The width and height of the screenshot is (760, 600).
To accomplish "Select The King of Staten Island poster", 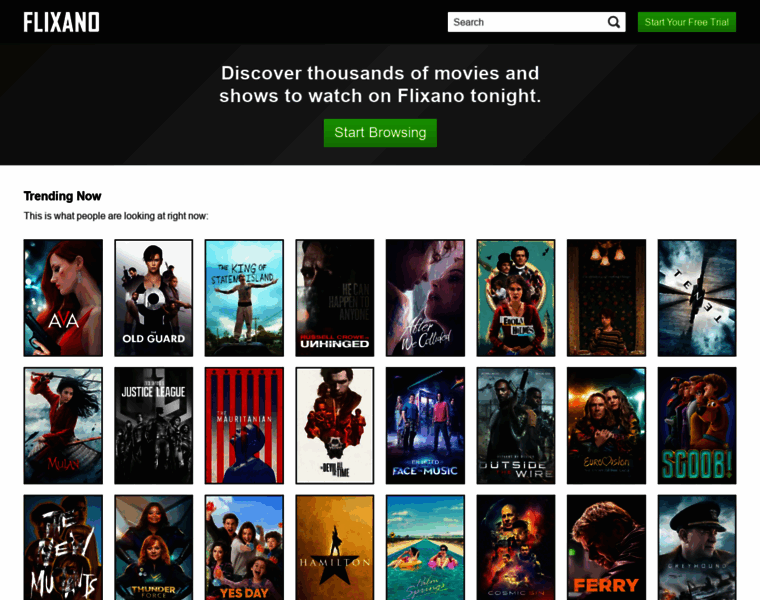I will coord(244,298).
